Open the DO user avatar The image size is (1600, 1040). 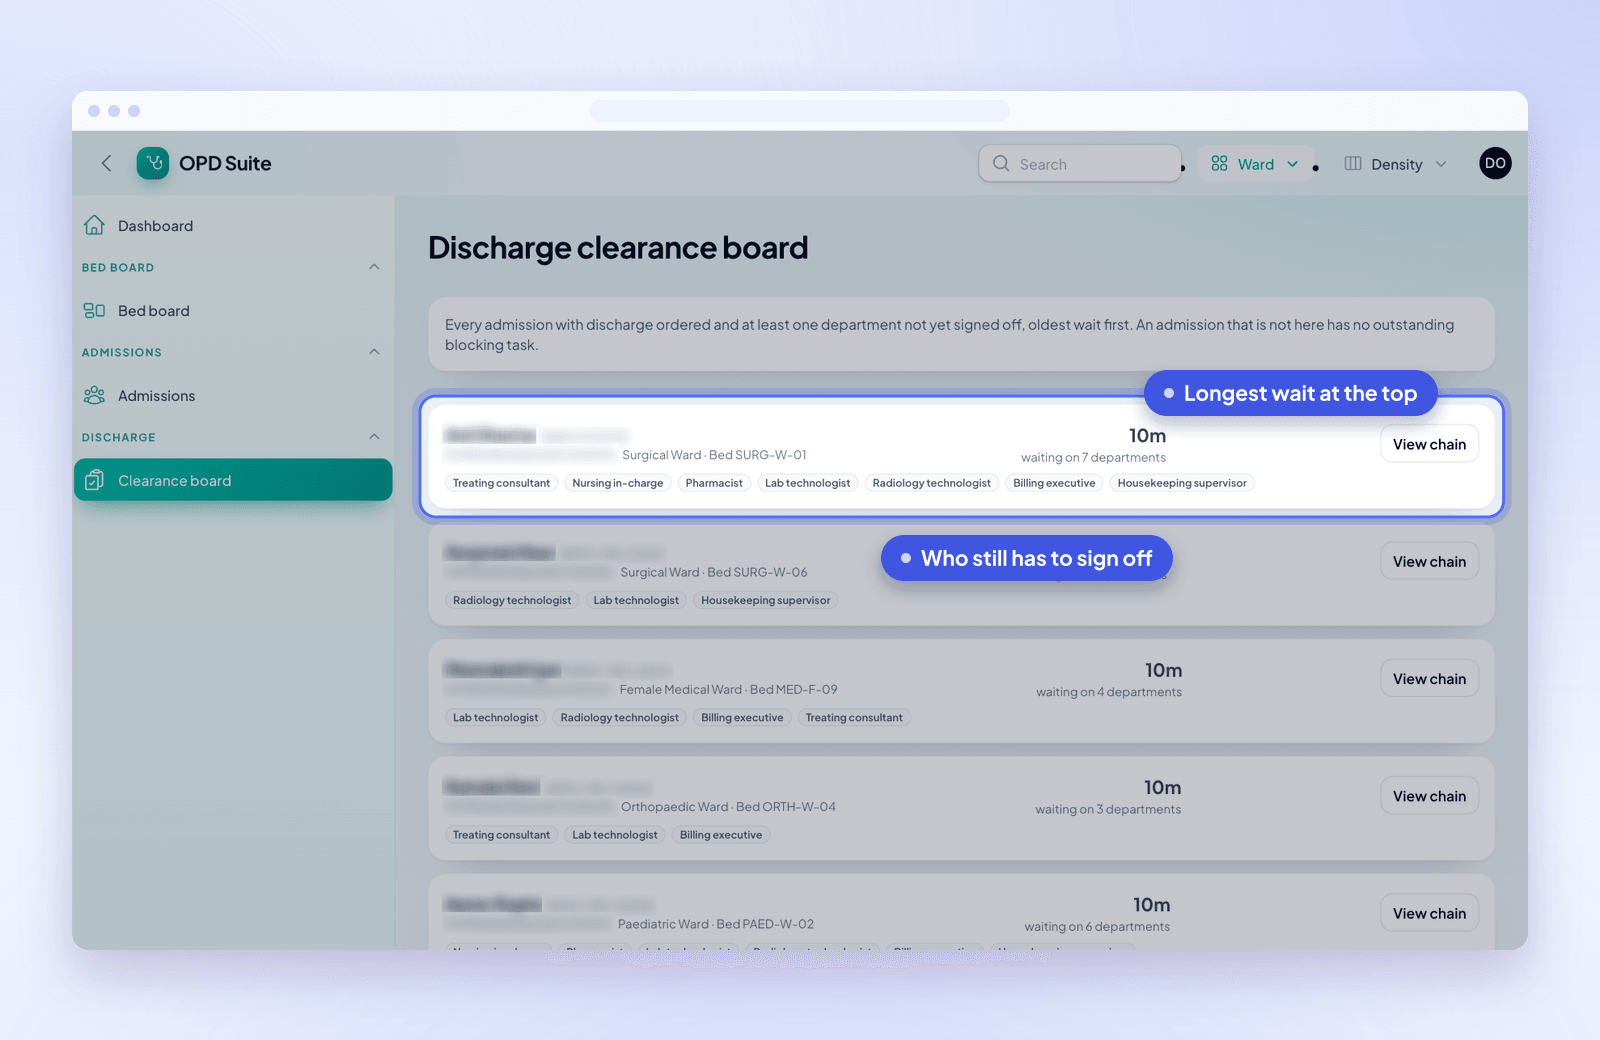[x=1495, y=163]
